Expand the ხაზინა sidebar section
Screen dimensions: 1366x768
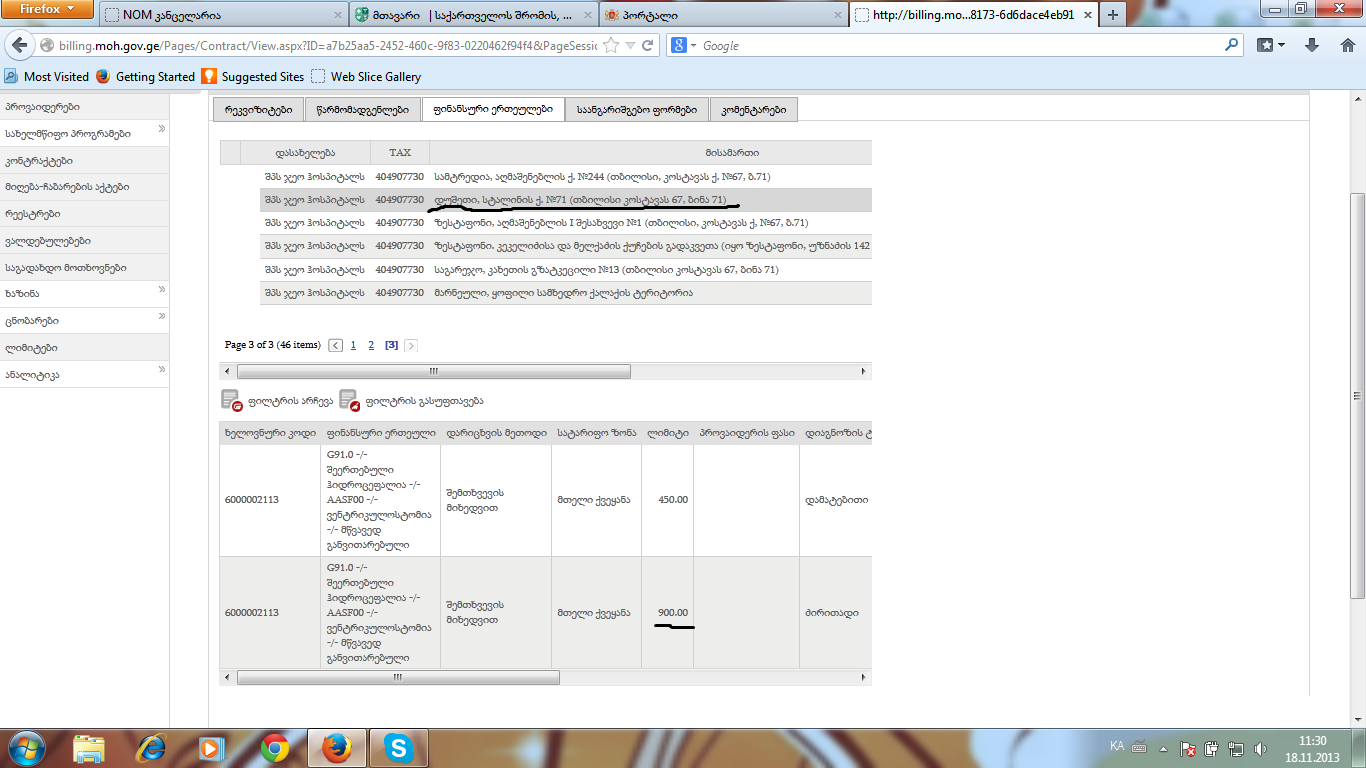click(161, 291)
